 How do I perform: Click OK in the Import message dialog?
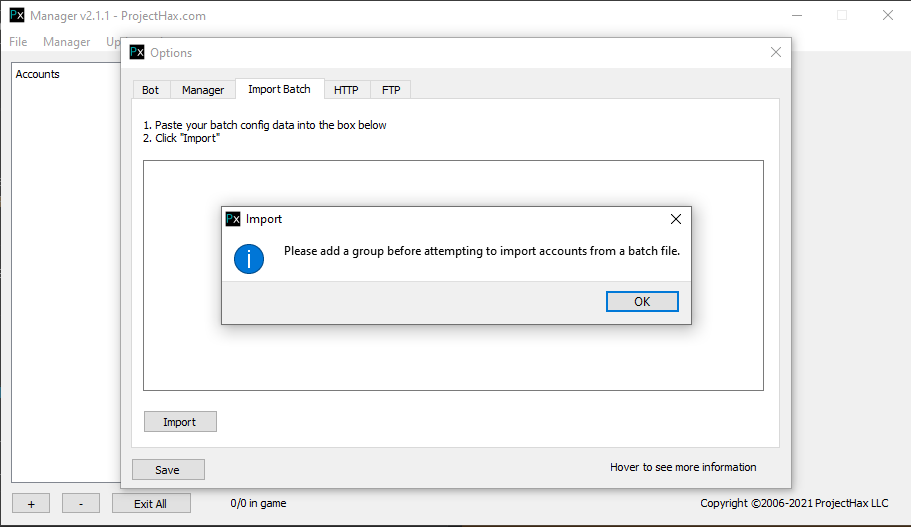point(642,301)
